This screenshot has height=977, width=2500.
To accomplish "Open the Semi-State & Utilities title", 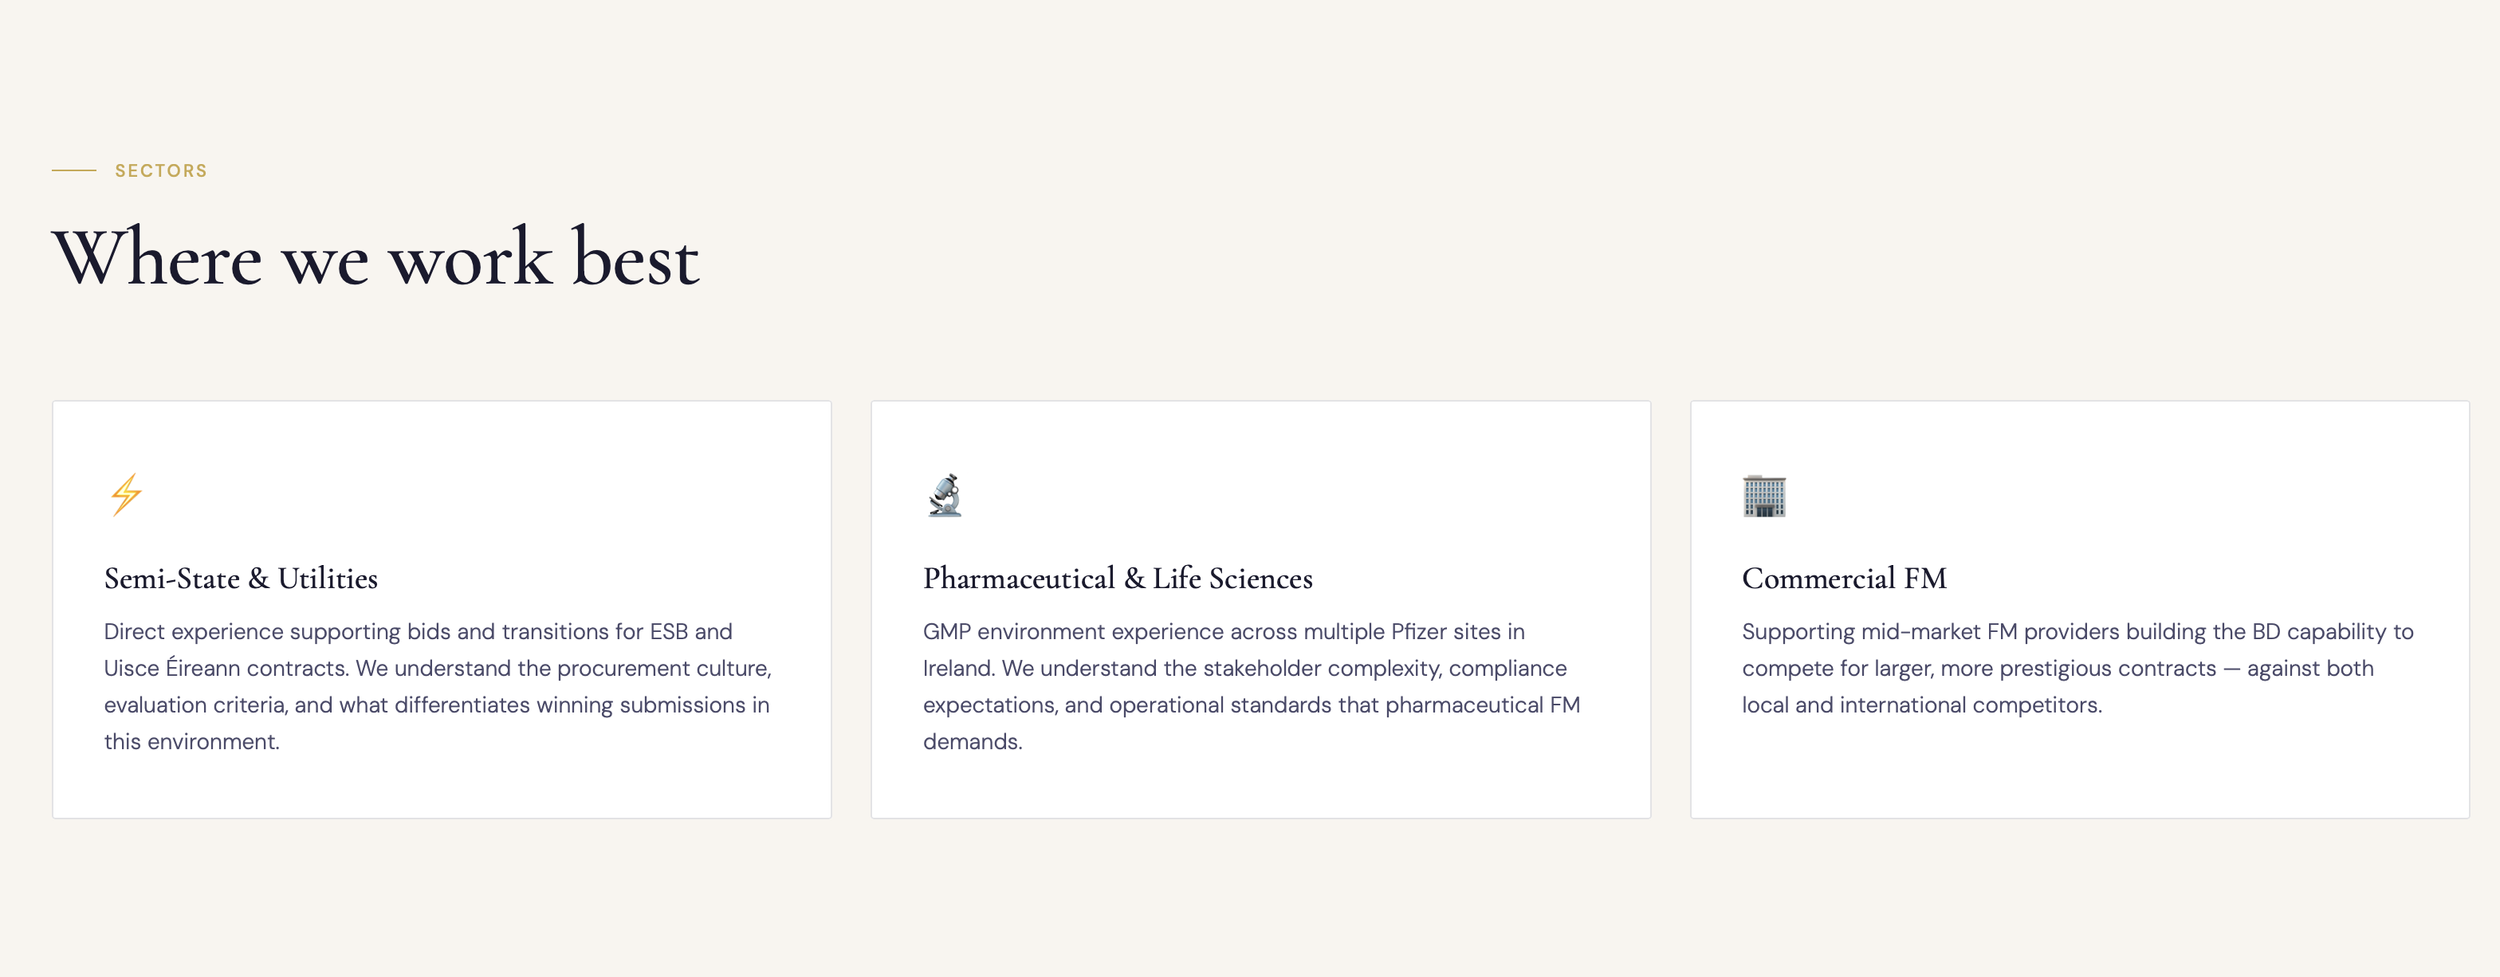I will pos(241,578).
